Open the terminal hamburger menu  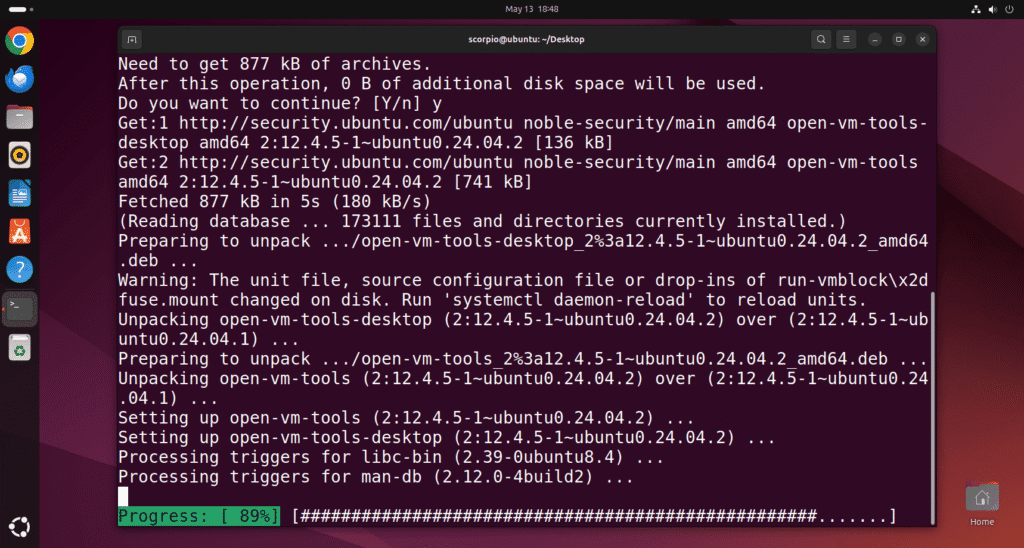coord(846,39)
